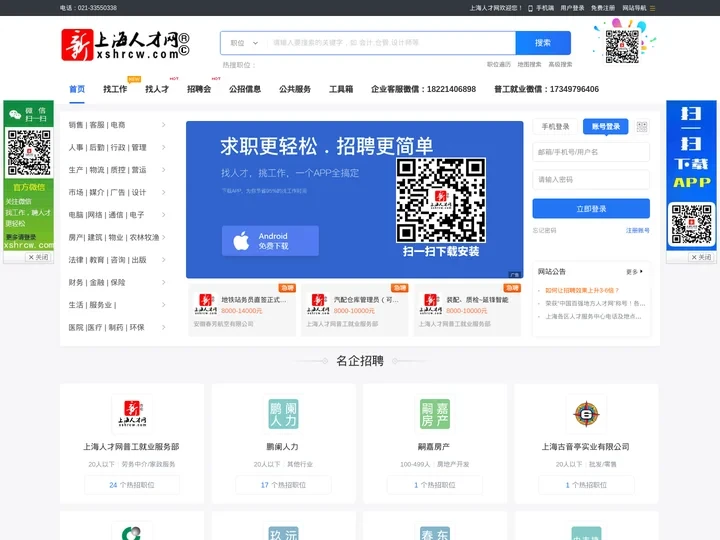
Task: Open 工具箱 menu item
Action: point(341,89)
